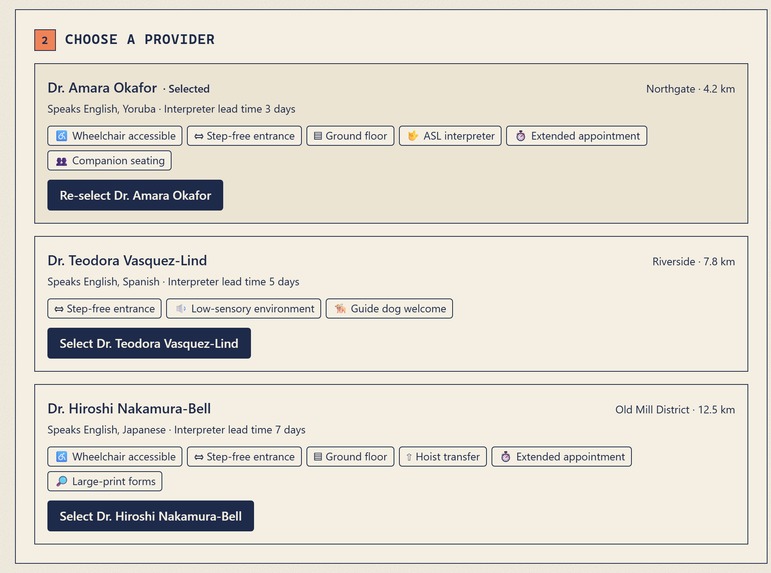771x573 pixels.
Task: Click the 'Dr. Amara Okafor' name heading
Action: pos(102,88)
